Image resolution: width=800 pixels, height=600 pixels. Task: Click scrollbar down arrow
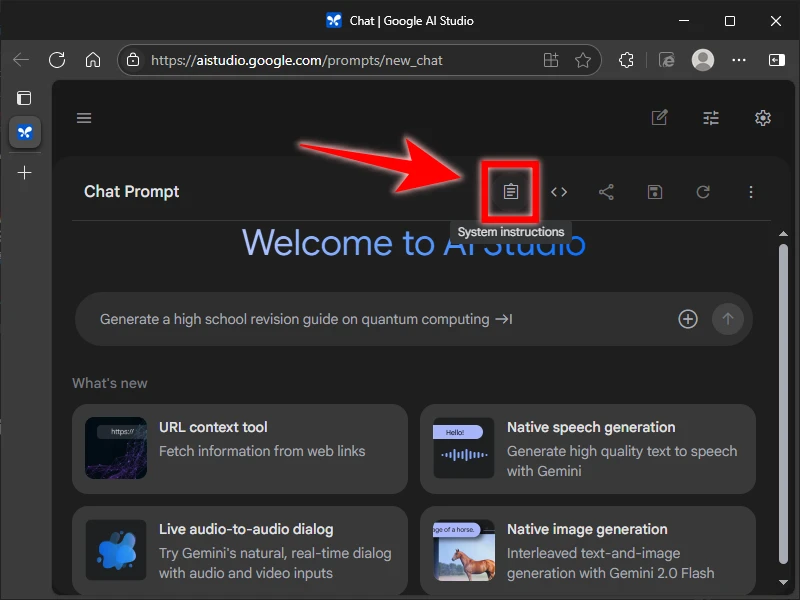783,582
